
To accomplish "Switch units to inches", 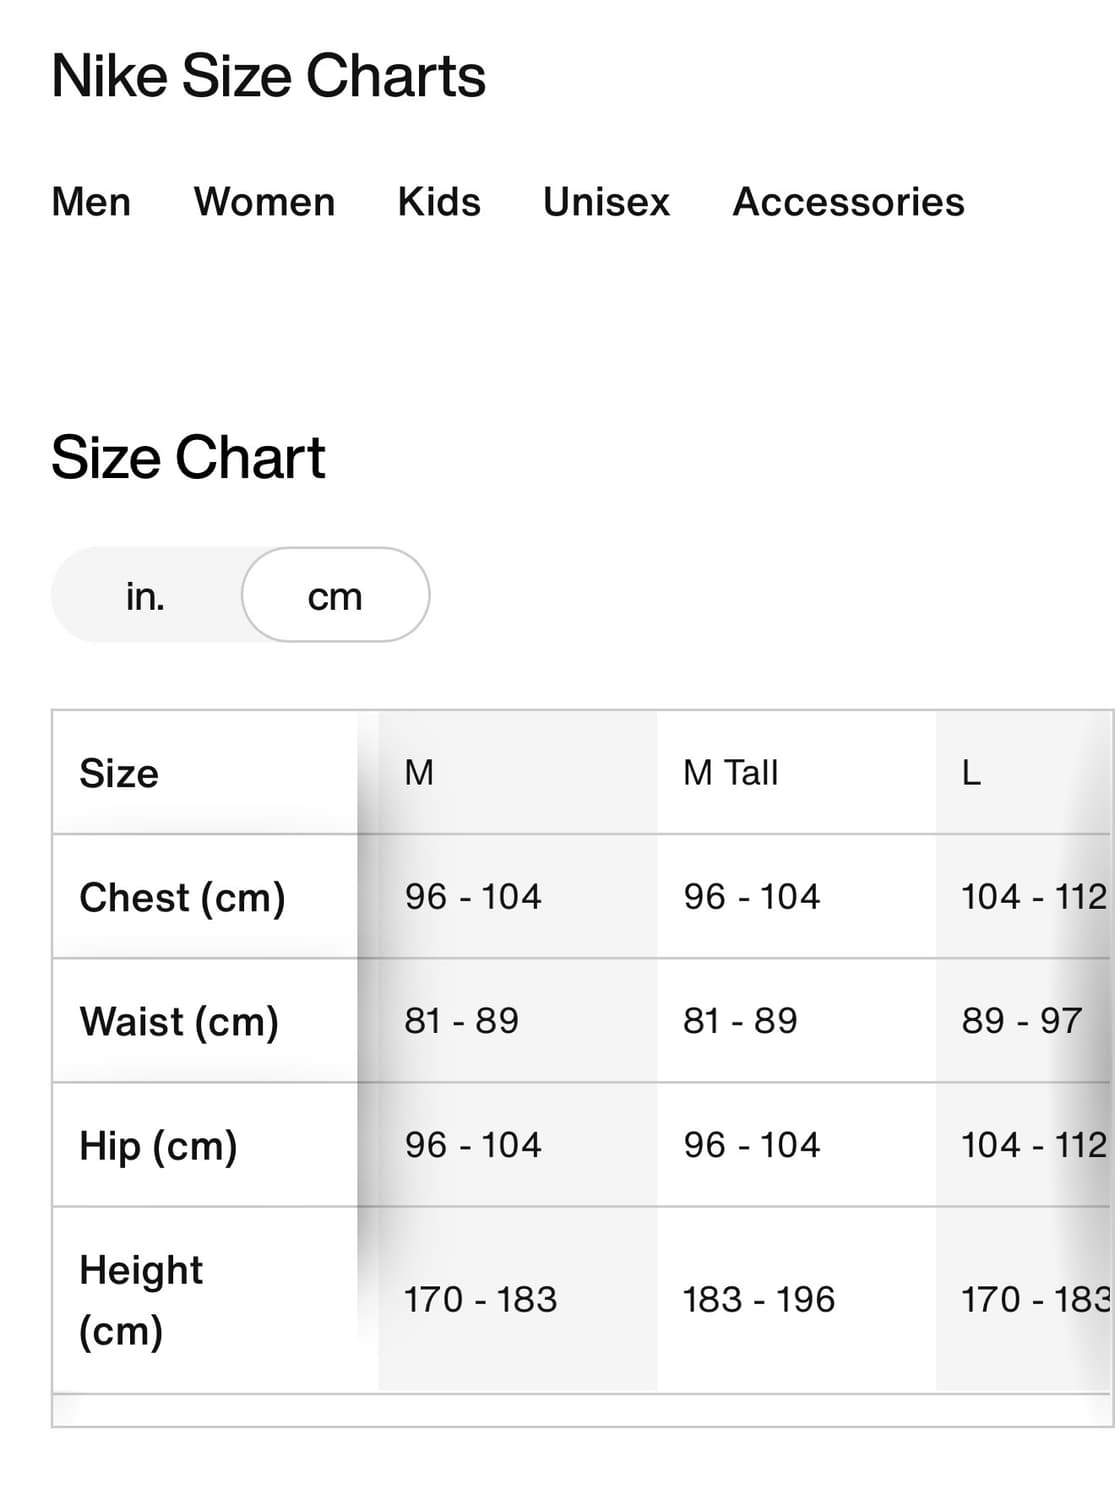I will (x=146, y=596).
